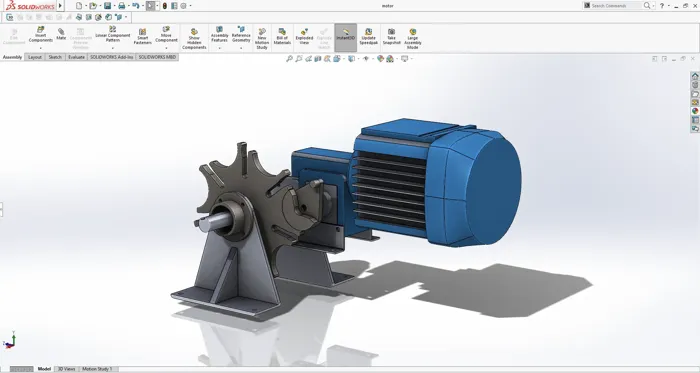
Task: Expand Insert Components dropdown arrow
Action: point(41,48)
